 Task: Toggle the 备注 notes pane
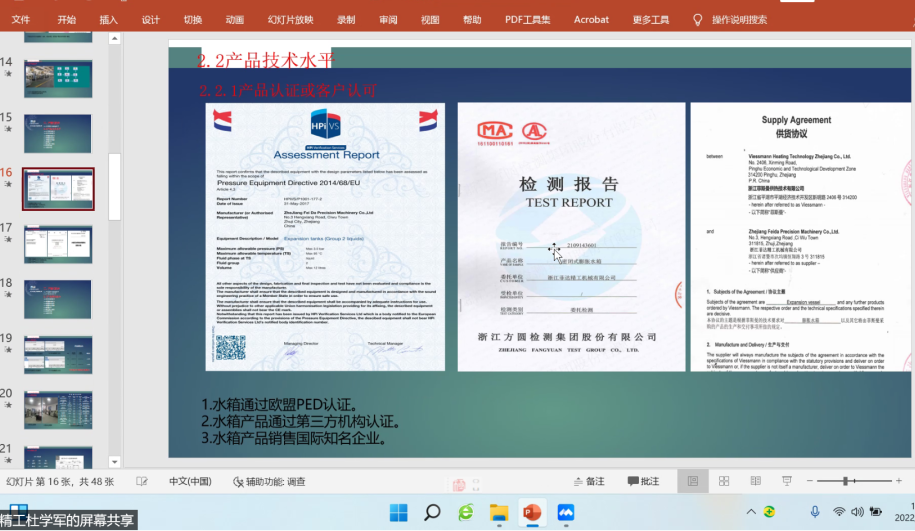[589, 481]
